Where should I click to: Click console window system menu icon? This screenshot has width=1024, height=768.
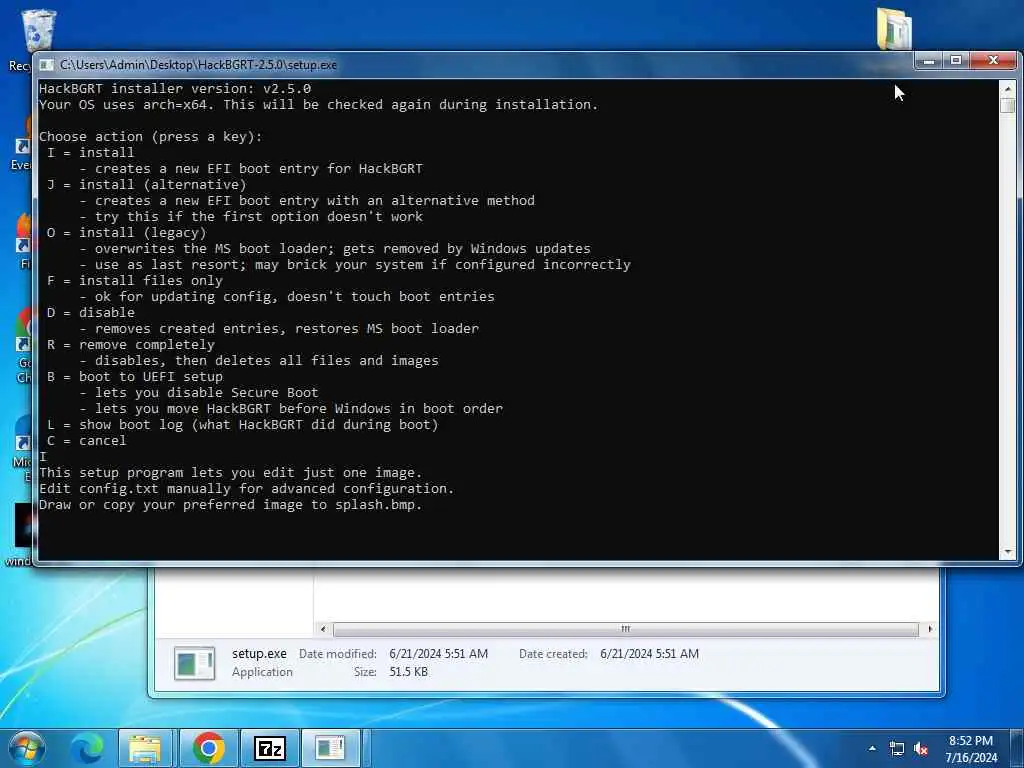tap(46, 65)
